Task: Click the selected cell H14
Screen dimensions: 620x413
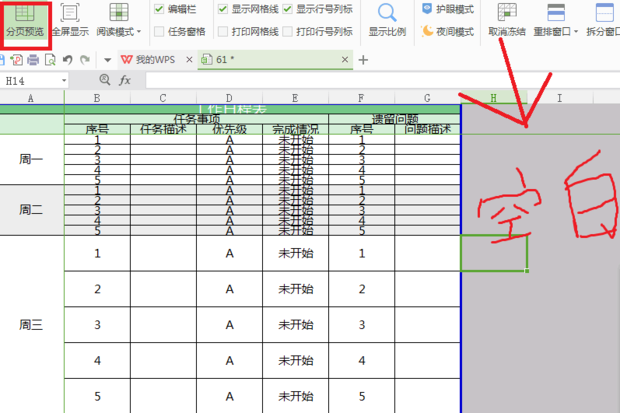Action: tap(494, 253)
